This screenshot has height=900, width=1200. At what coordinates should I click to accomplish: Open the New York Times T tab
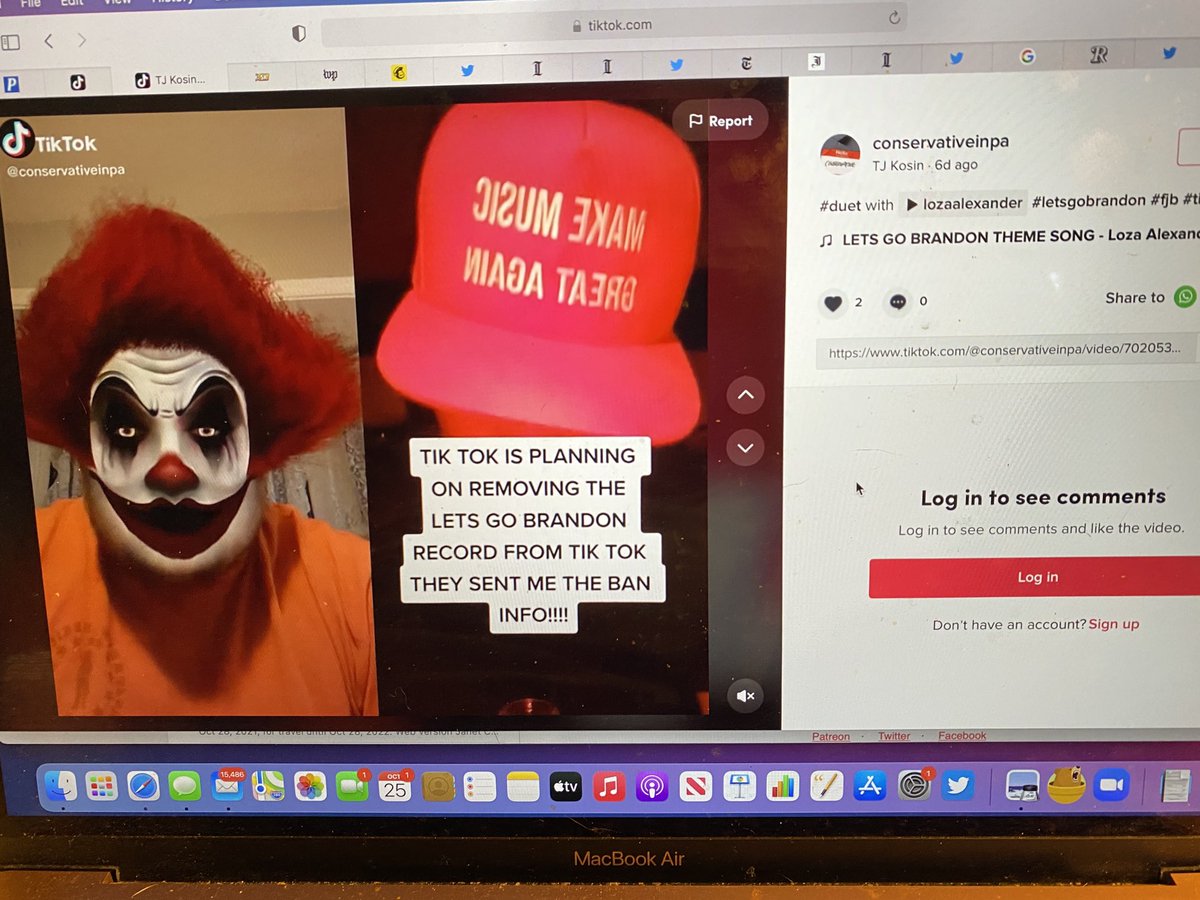pos(746,64)
